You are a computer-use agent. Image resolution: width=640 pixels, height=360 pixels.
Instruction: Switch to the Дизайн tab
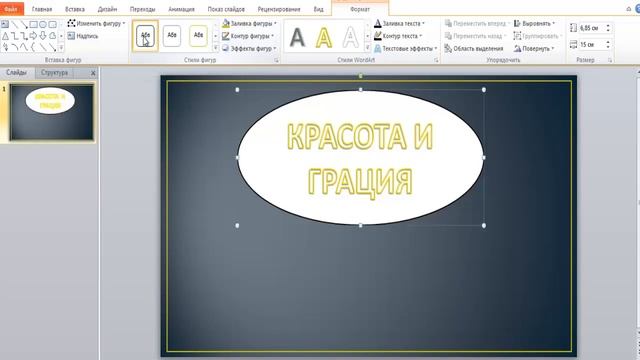(107, 9)
